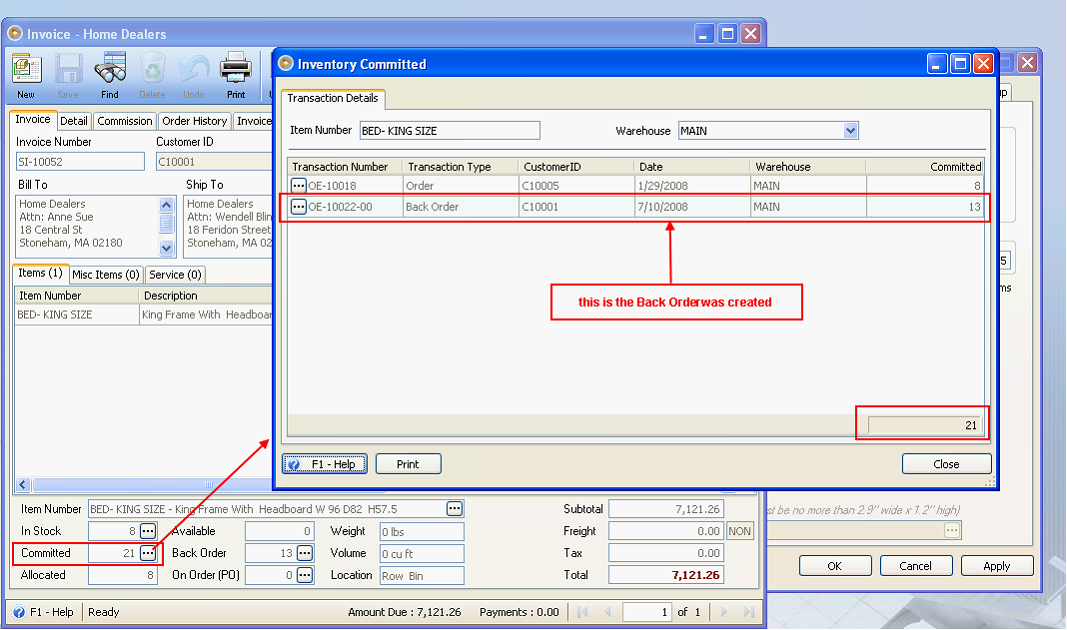Screen dimensions: 1067x630
Task: Close the Inventory Committed dialog using Close button
Action: [x=946, y=464]
